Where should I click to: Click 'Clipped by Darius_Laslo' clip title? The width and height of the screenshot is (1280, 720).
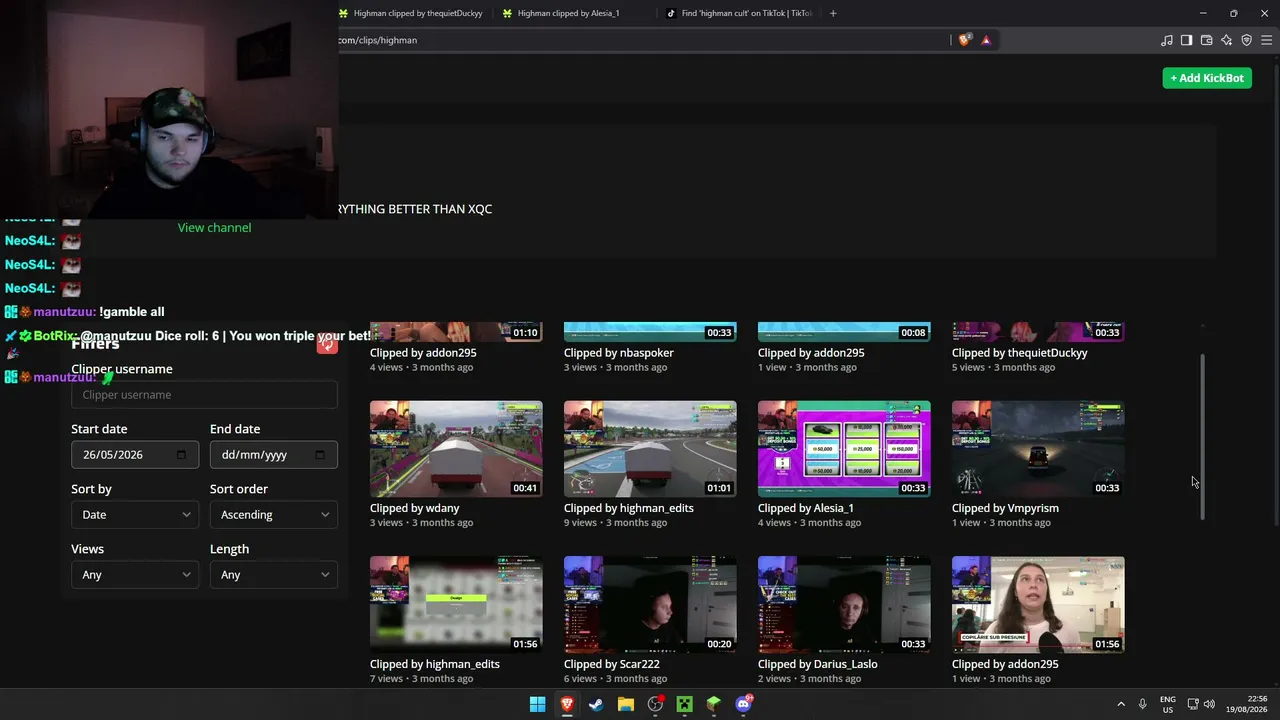(818, 664)
